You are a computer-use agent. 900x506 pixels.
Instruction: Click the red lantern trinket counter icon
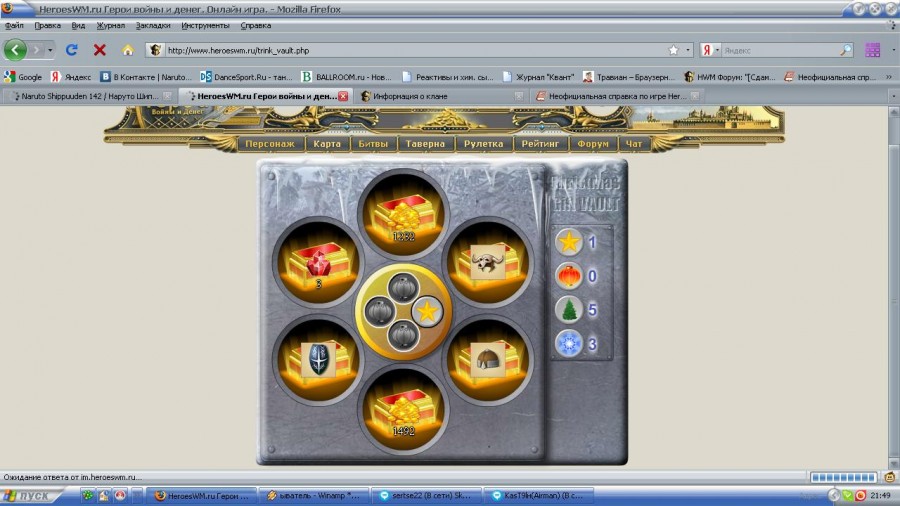click(x=569, y=276)
